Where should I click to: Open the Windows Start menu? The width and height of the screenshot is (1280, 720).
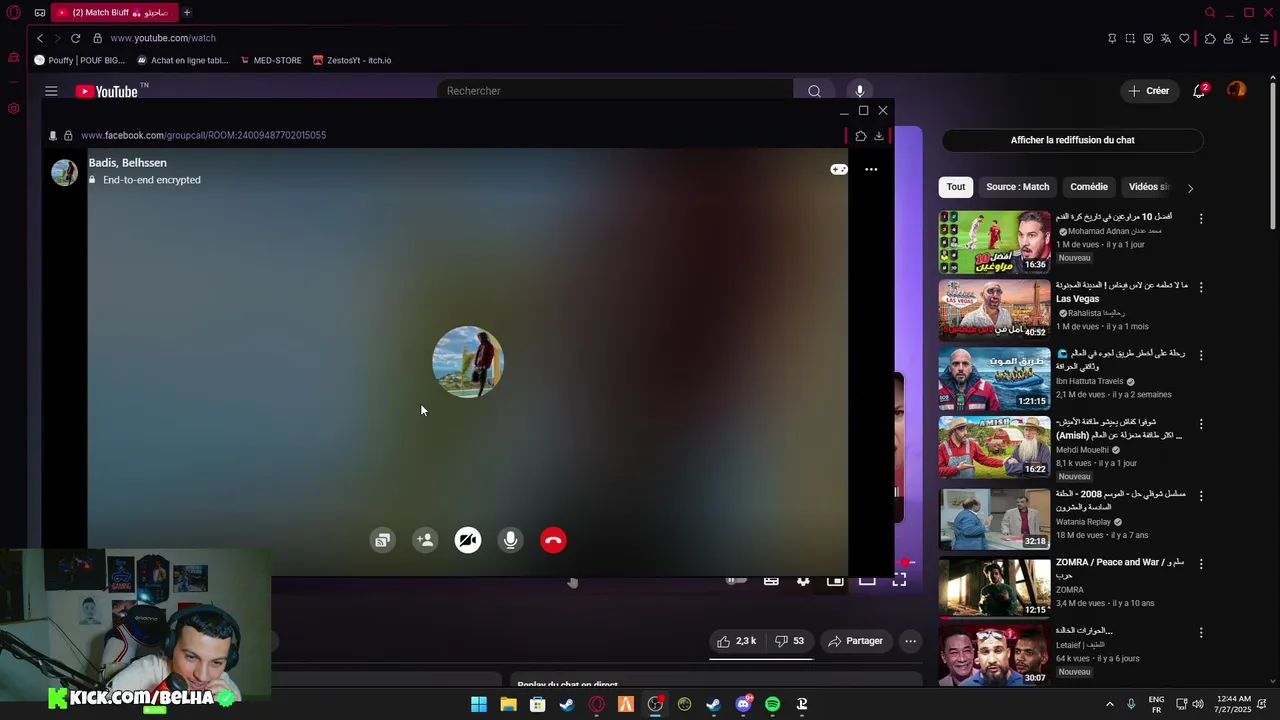479,704
